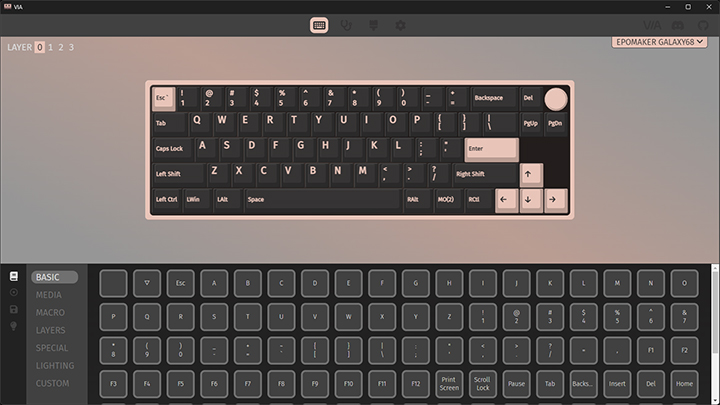Open the Configure keyboard tab icon
720x405 pixels.
coord(320,24)
